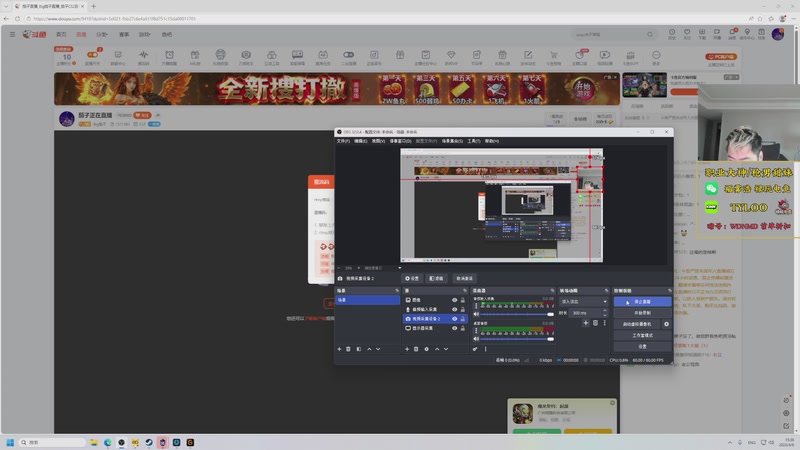Image resolution: width=800 pixels, height=450 pixels.
Task: Click the 300 ms duration field
Action: tap(585, 313)
